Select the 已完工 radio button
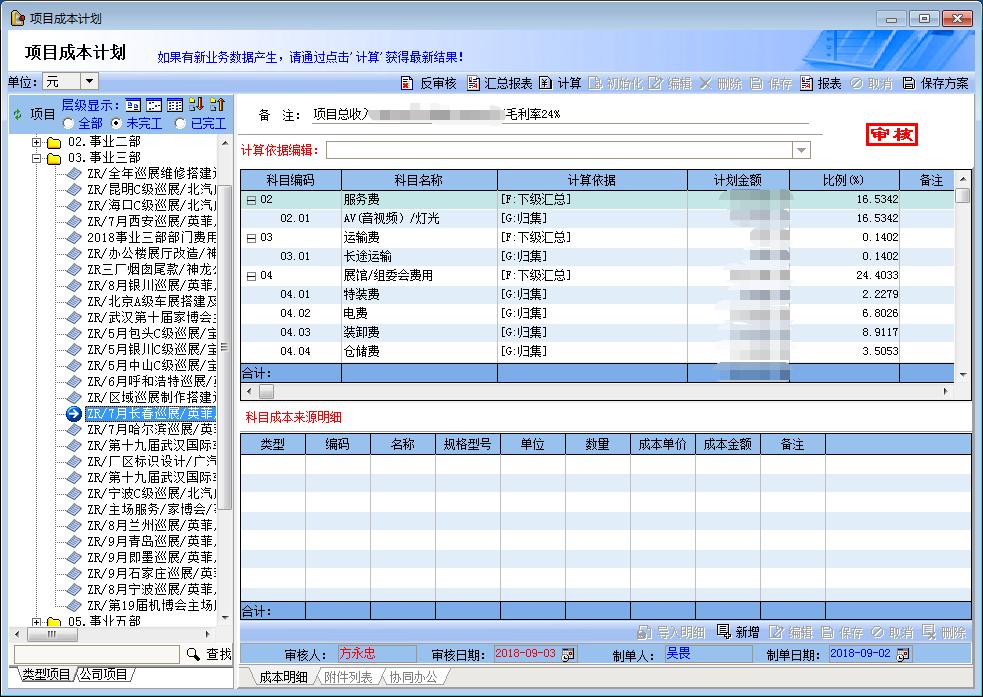 tap(180, 123)
